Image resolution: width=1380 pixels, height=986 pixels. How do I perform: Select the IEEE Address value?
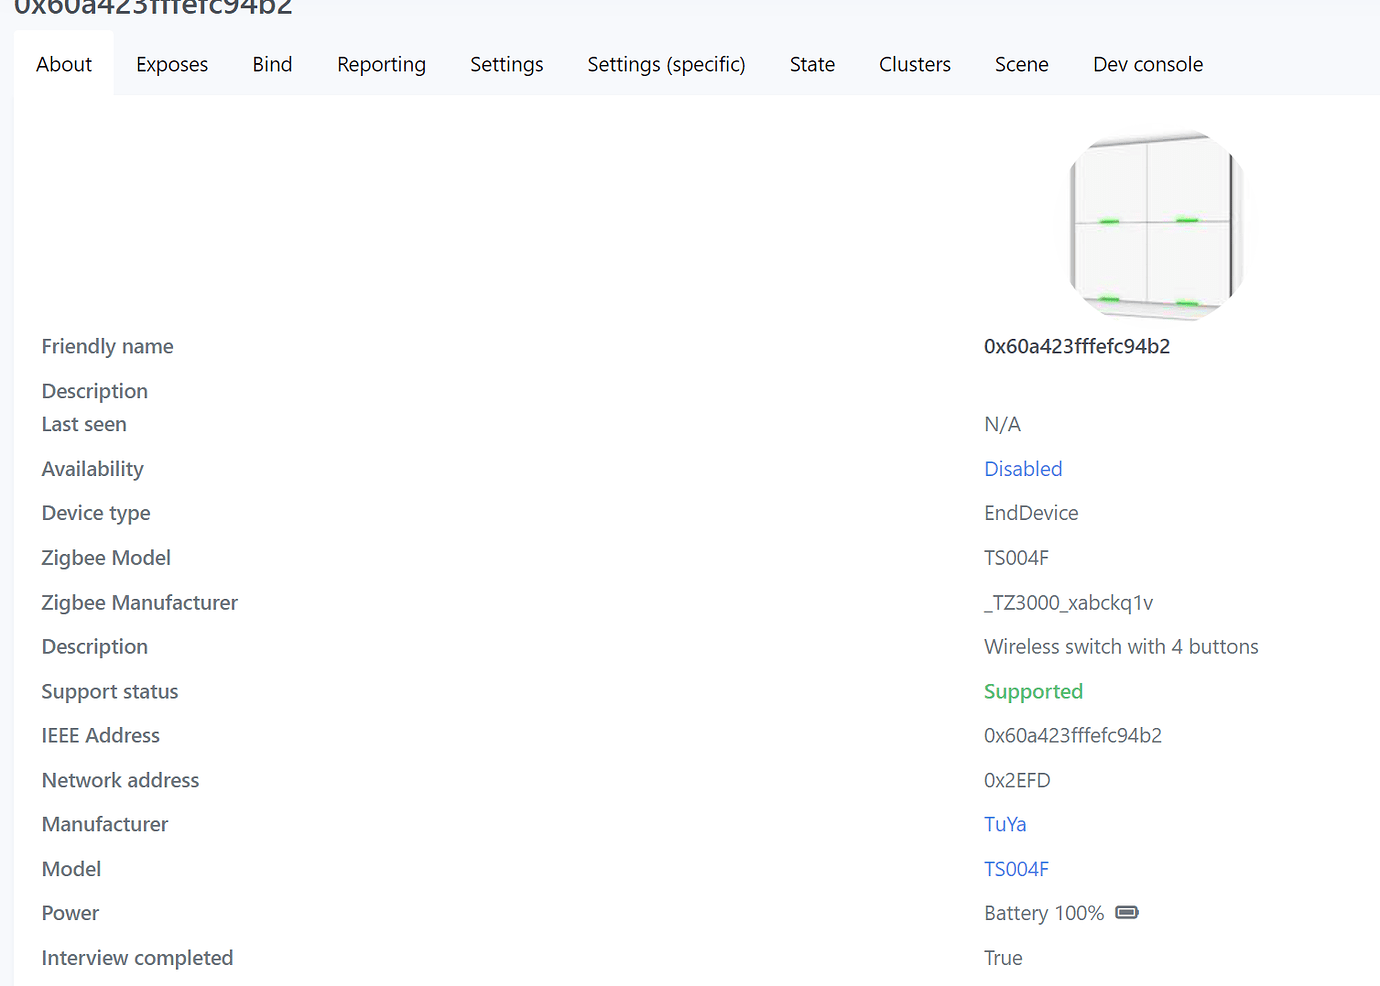coord(1073,735)
